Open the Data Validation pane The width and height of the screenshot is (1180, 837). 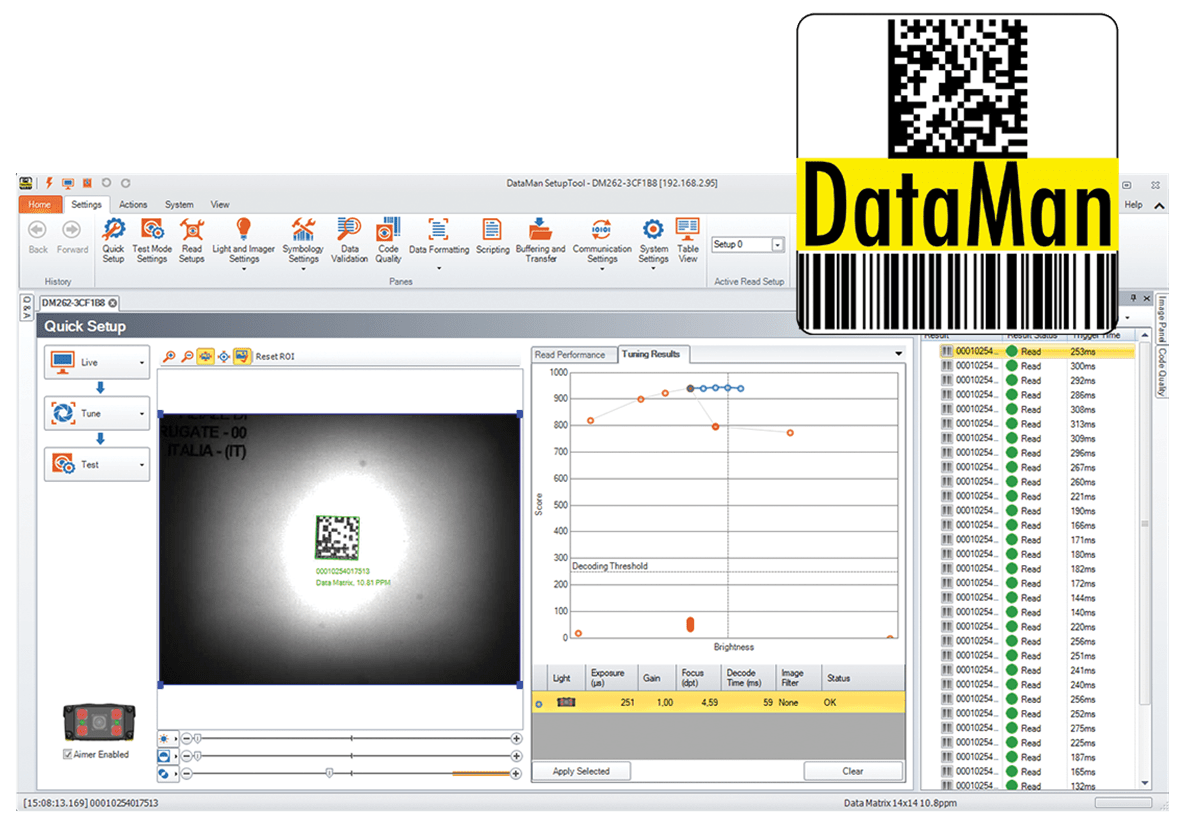point(349,240)
